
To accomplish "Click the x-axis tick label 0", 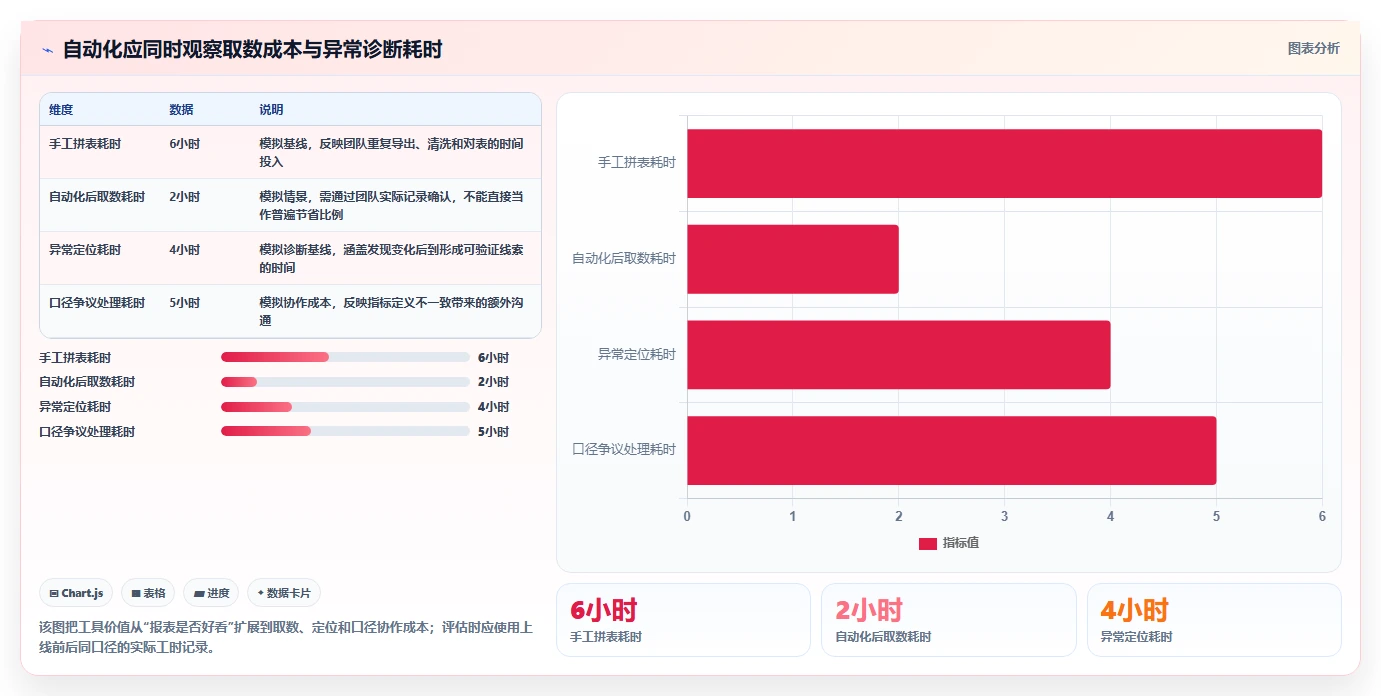I will [x=687, y=516].
